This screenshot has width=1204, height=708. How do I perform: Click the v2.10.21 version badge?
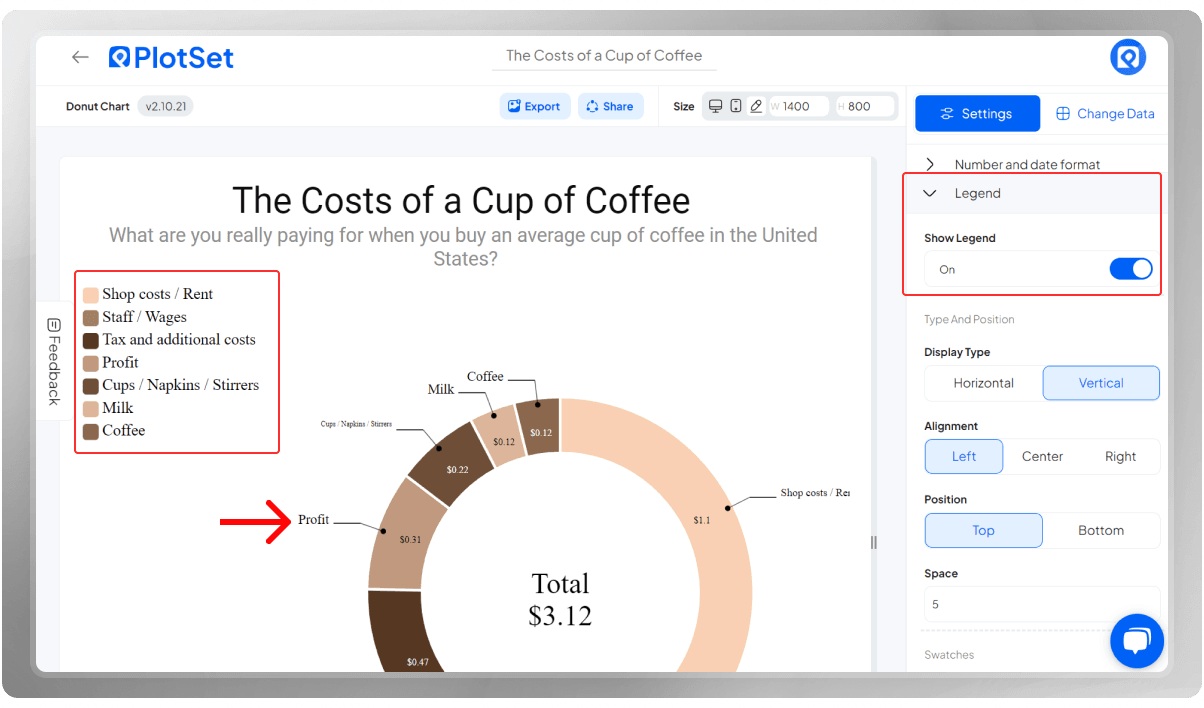[165, 106]
